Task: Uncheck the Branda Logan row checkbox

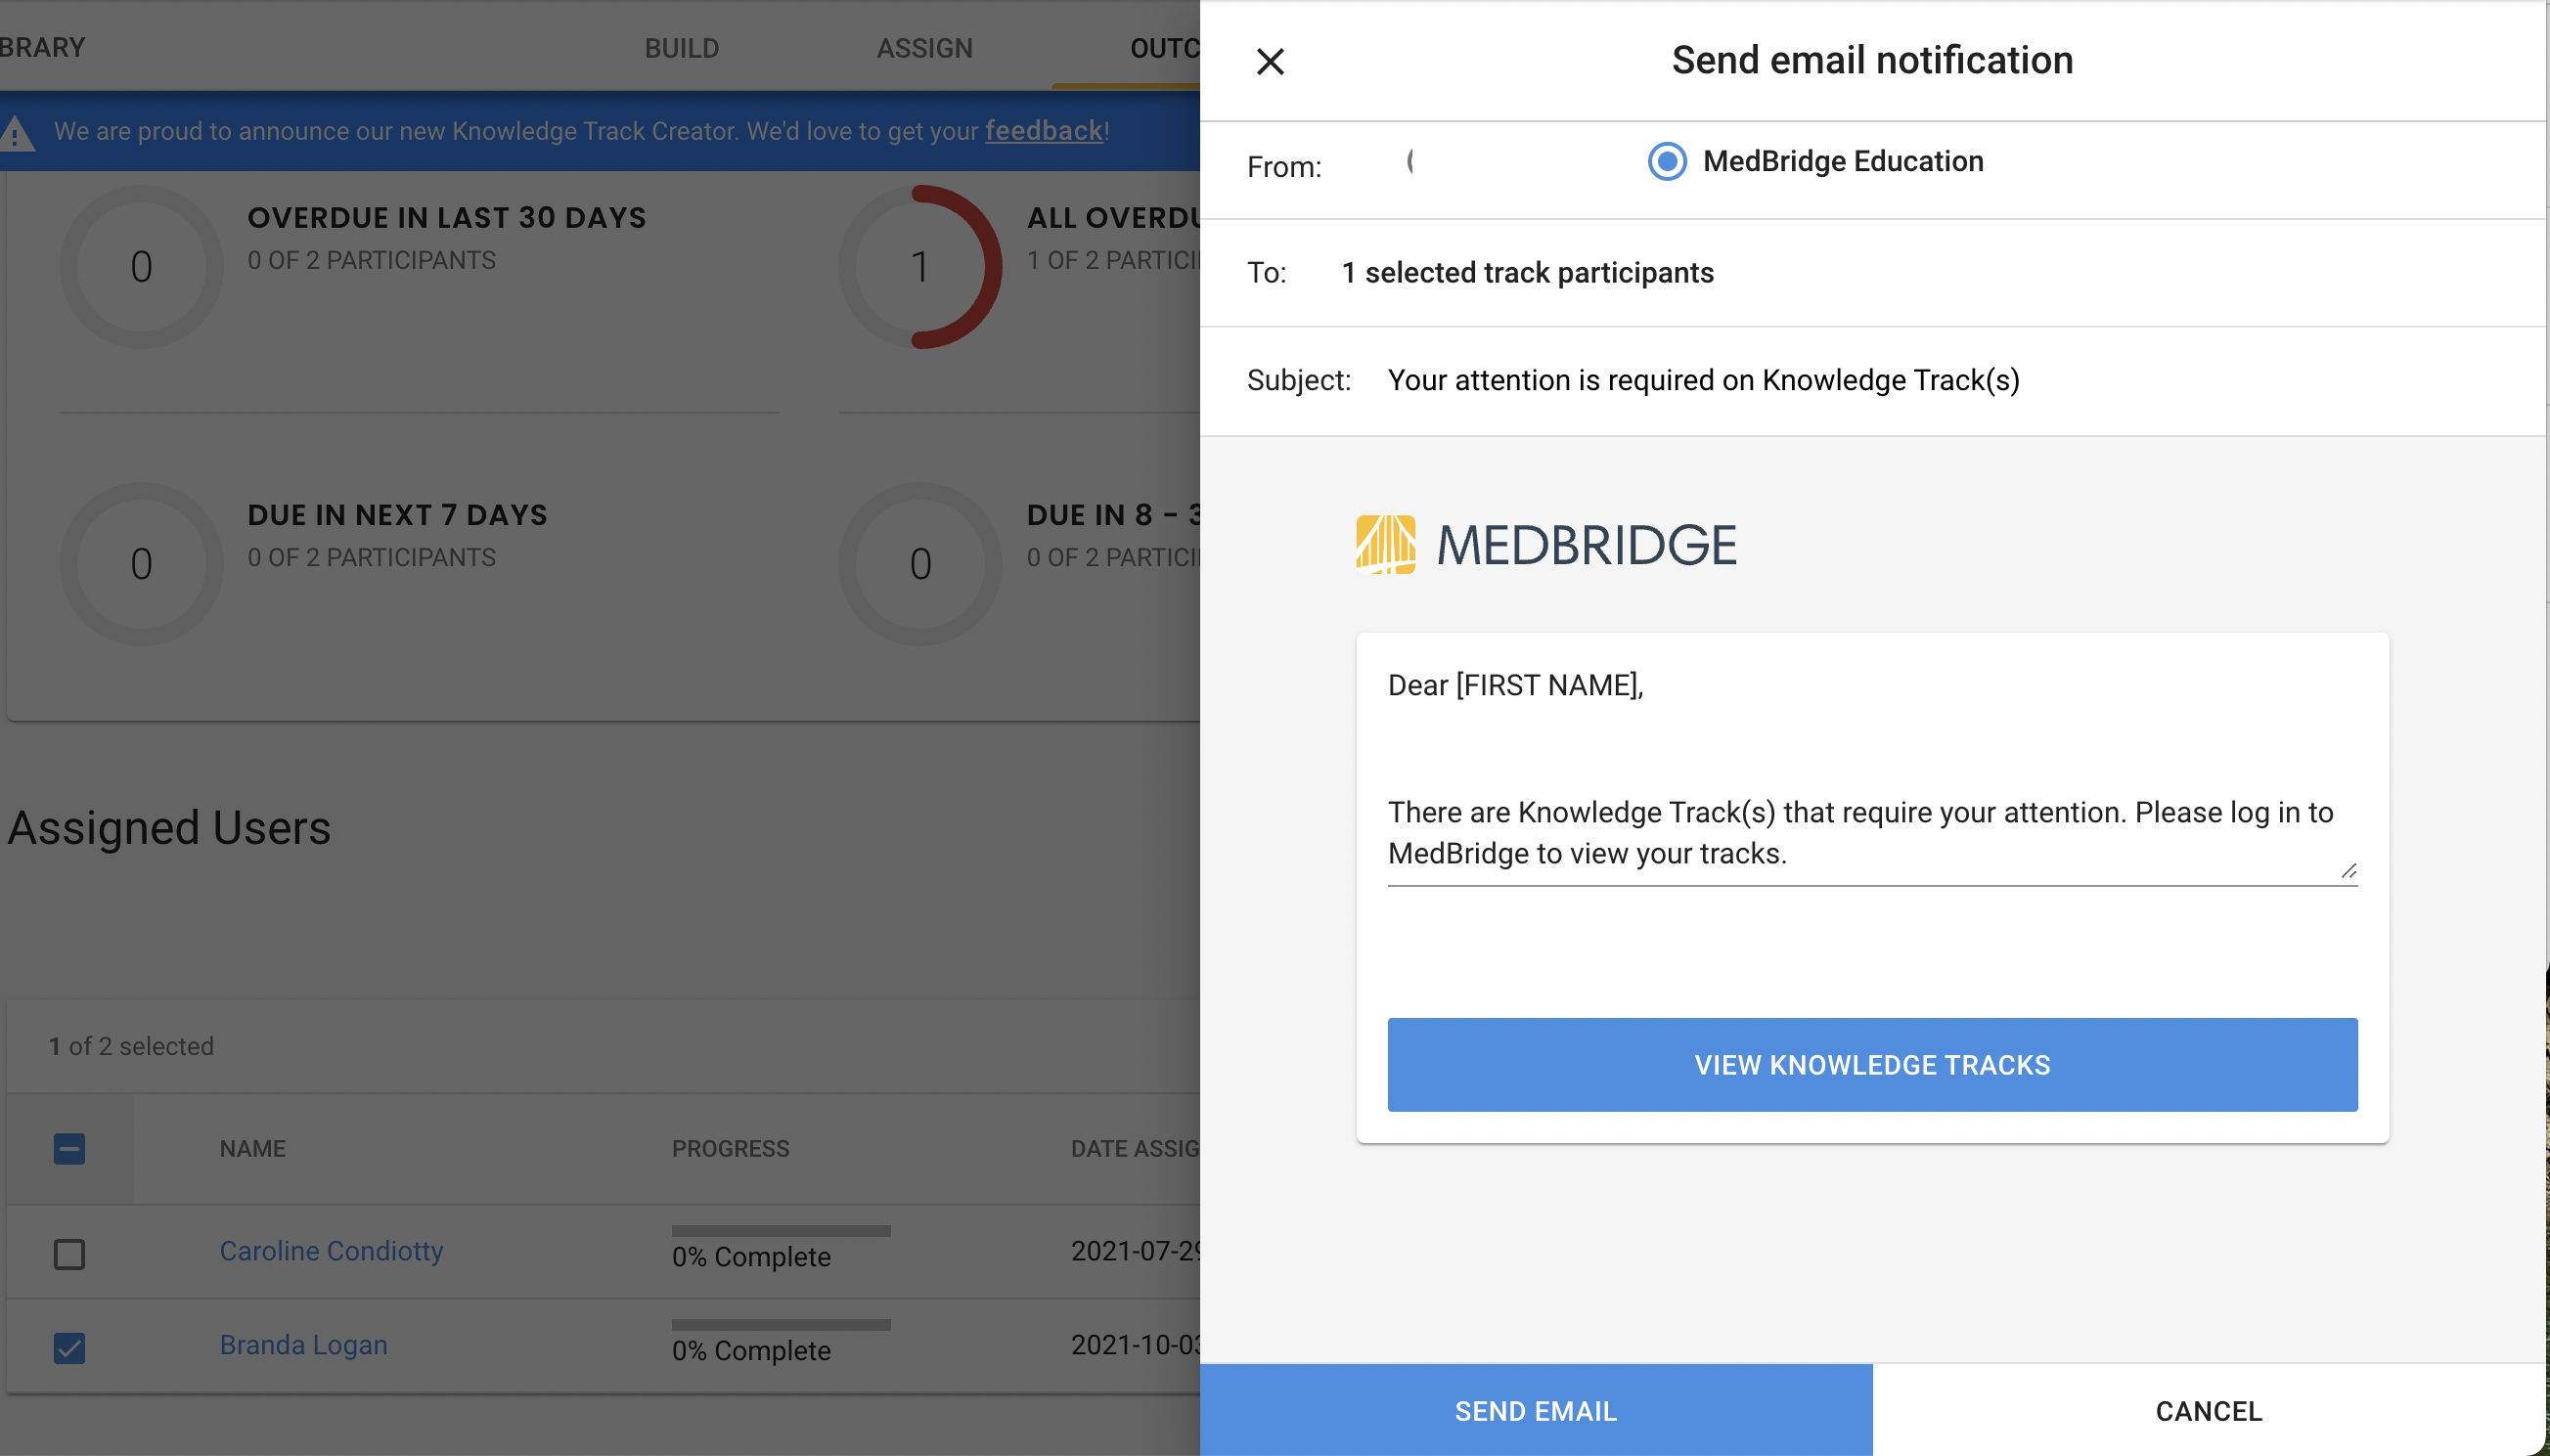Action: 69,1347
